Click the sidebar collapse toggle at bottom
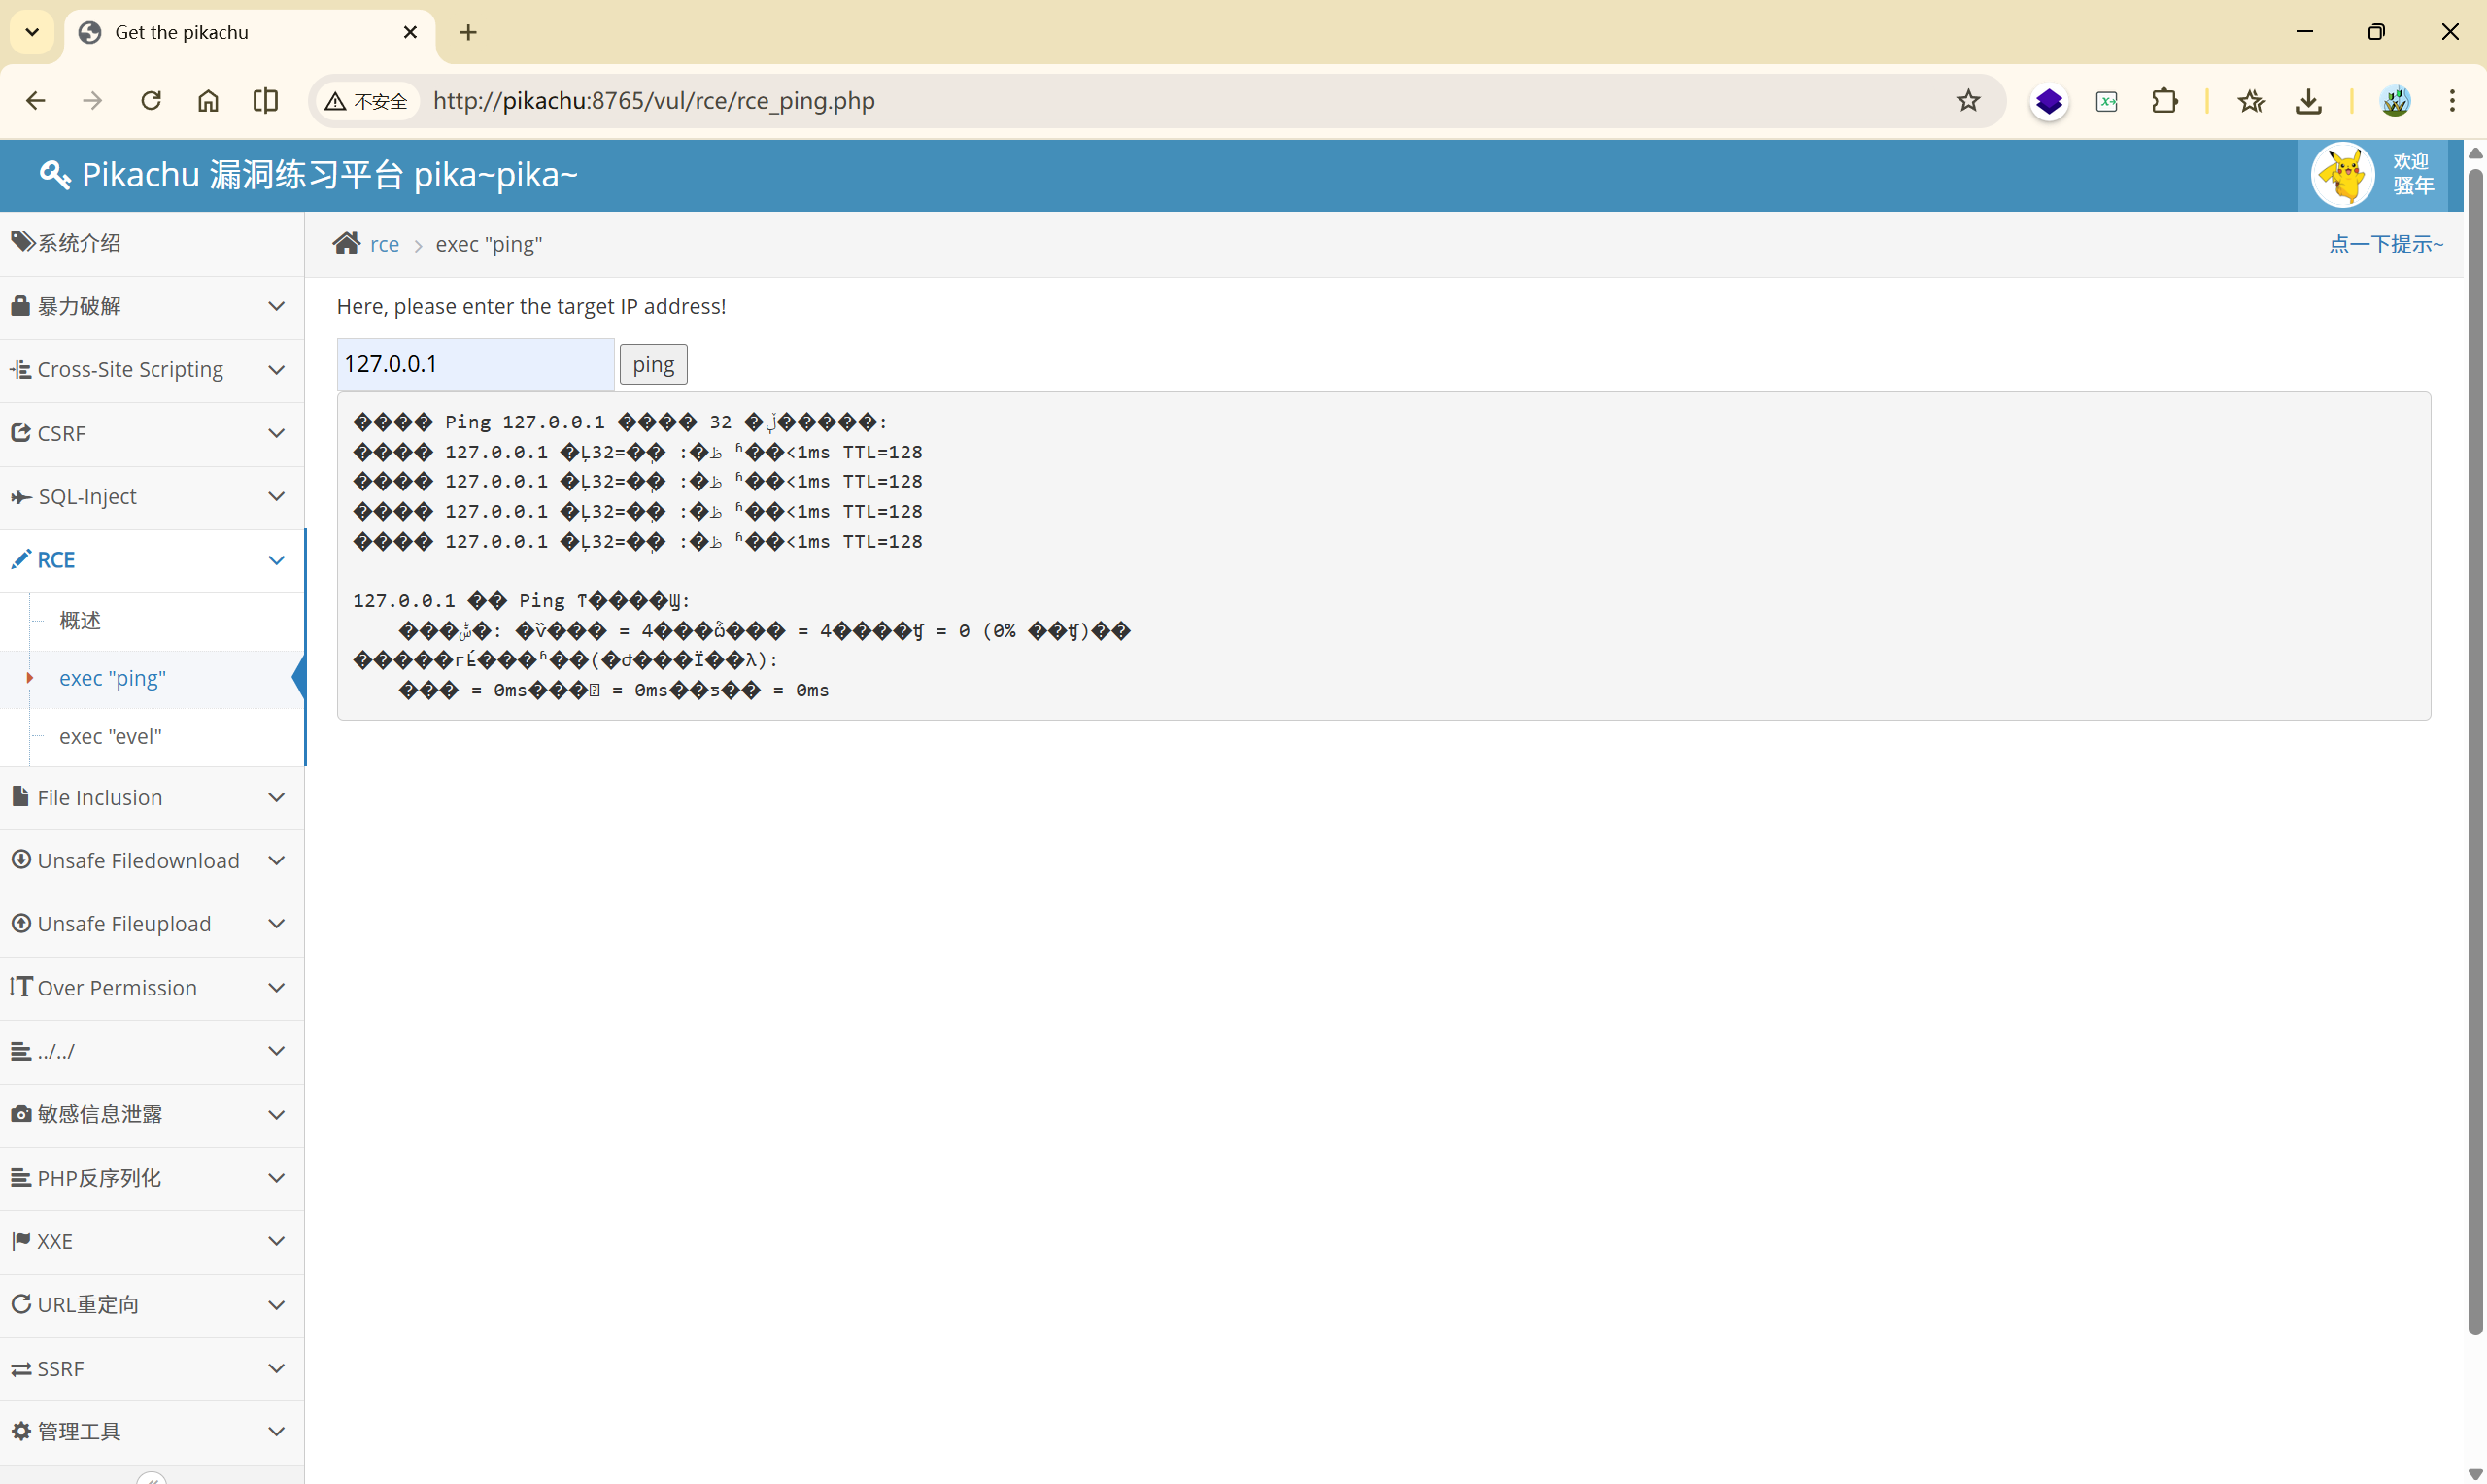 click(152, 1476)
